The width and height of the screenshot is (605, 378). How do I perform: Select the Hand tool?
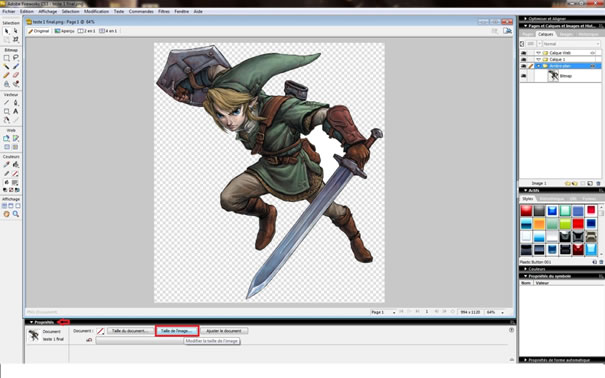(7, 214)
